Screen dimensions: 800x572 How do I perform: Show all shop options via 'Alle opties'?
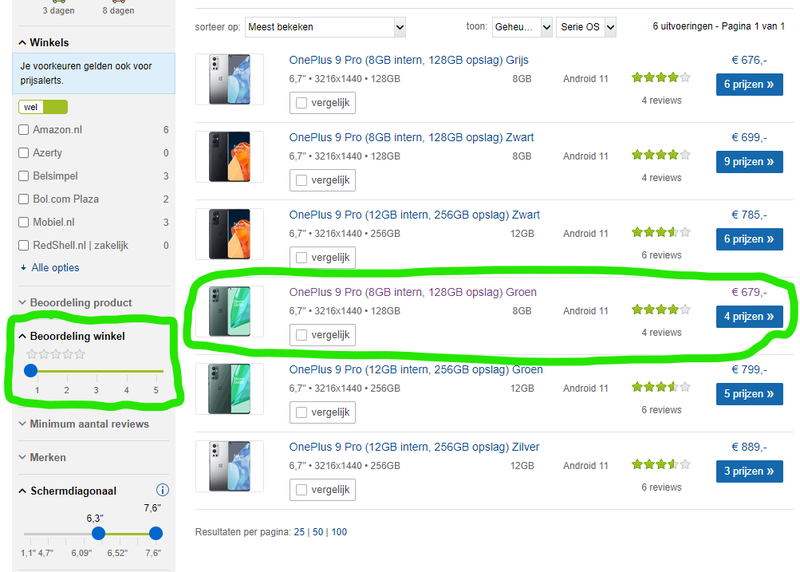pyautogui.click(x=50, y=267)
